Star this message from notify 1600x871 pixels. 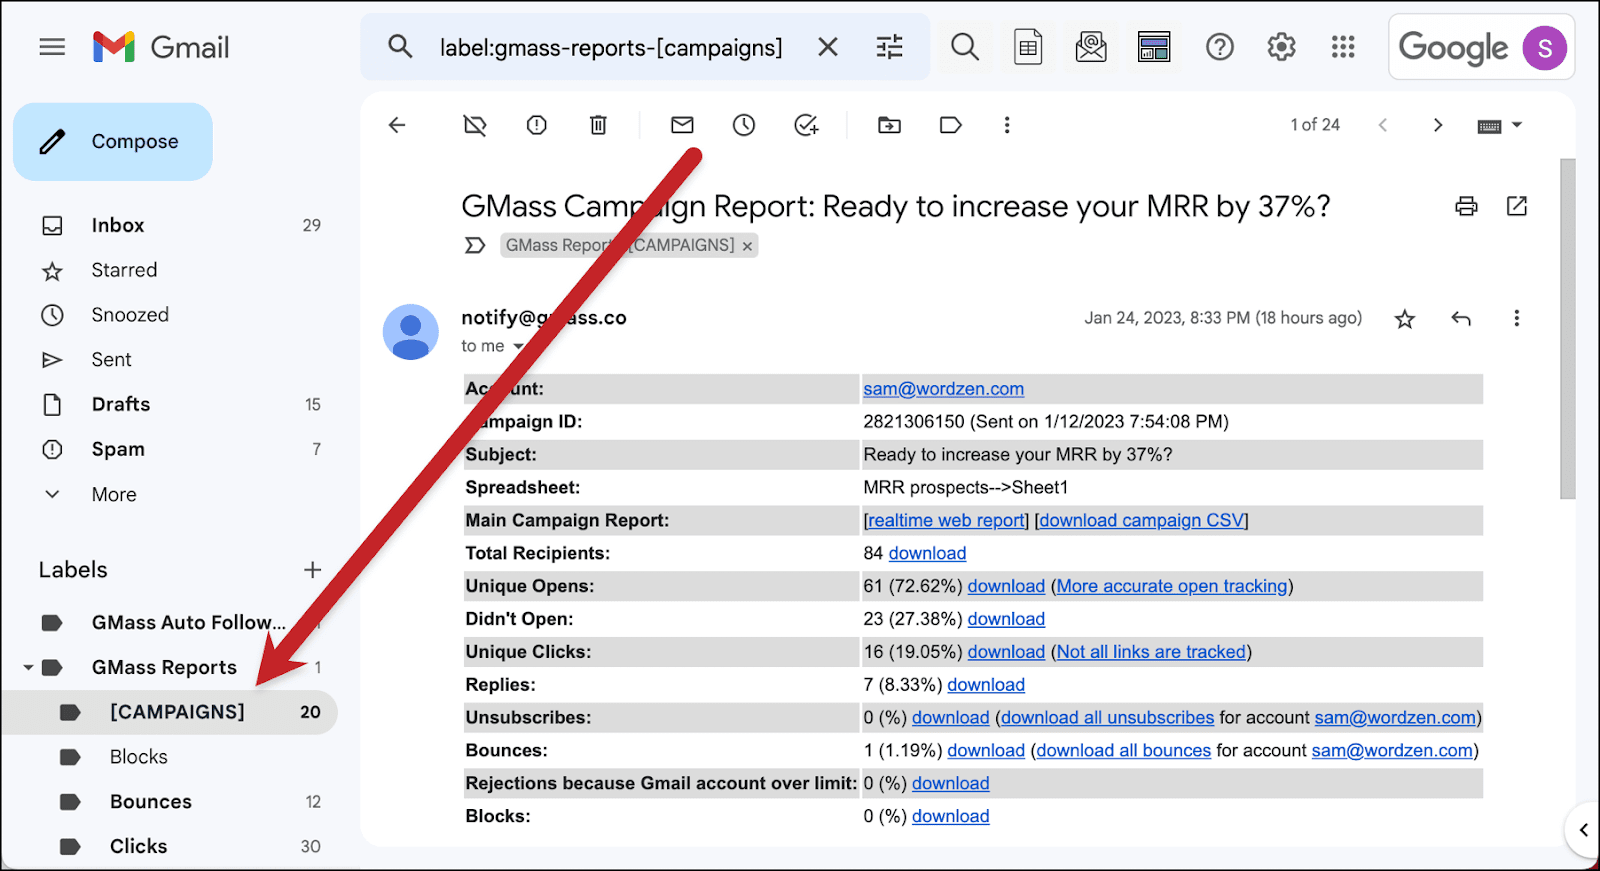coord(1405,319)
